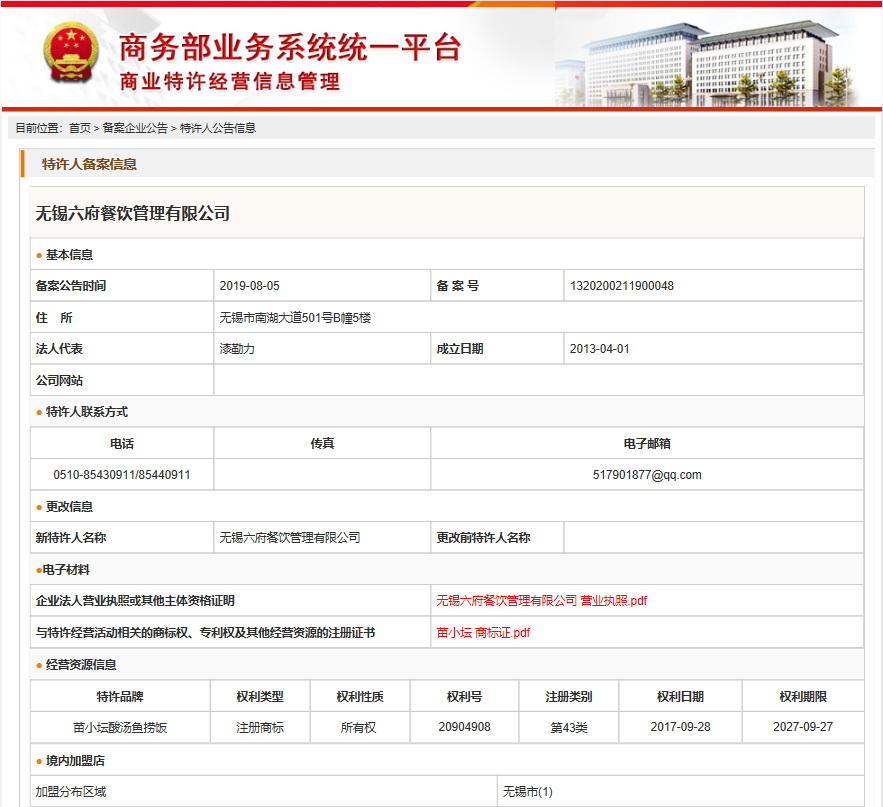
Task: Click the 权利日期 column header
Action: [x=680, y=697]
